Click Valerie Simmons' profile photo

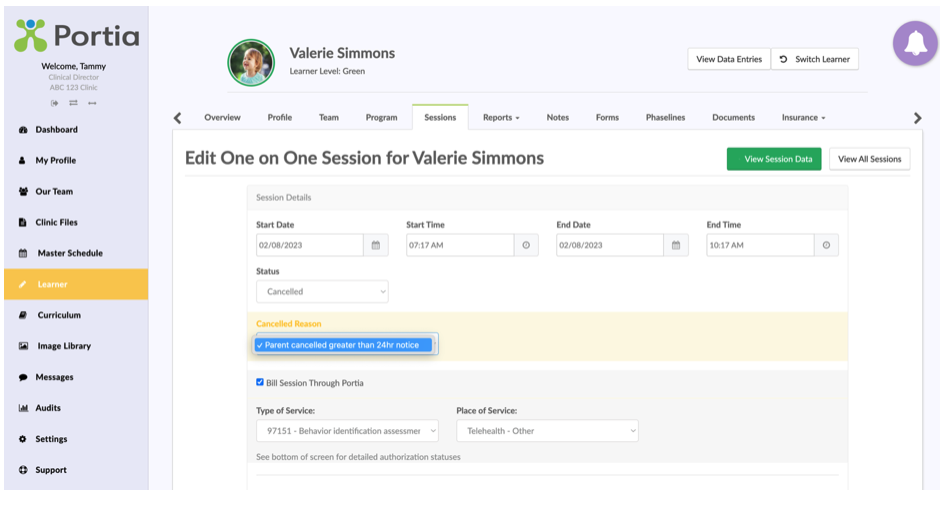[x=251, y=63]
